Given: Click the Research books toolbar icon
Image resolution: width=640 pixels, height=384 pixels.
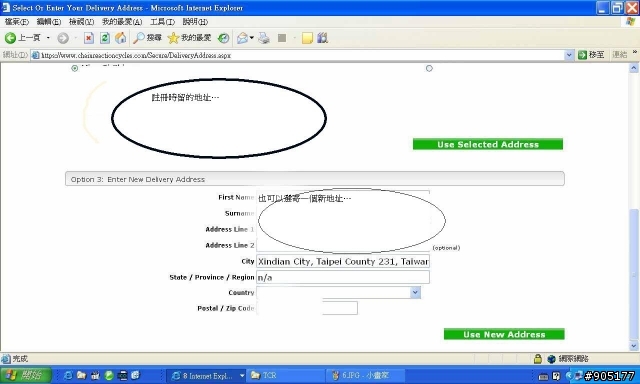Looking at the screenshot, I should (322, 38).
